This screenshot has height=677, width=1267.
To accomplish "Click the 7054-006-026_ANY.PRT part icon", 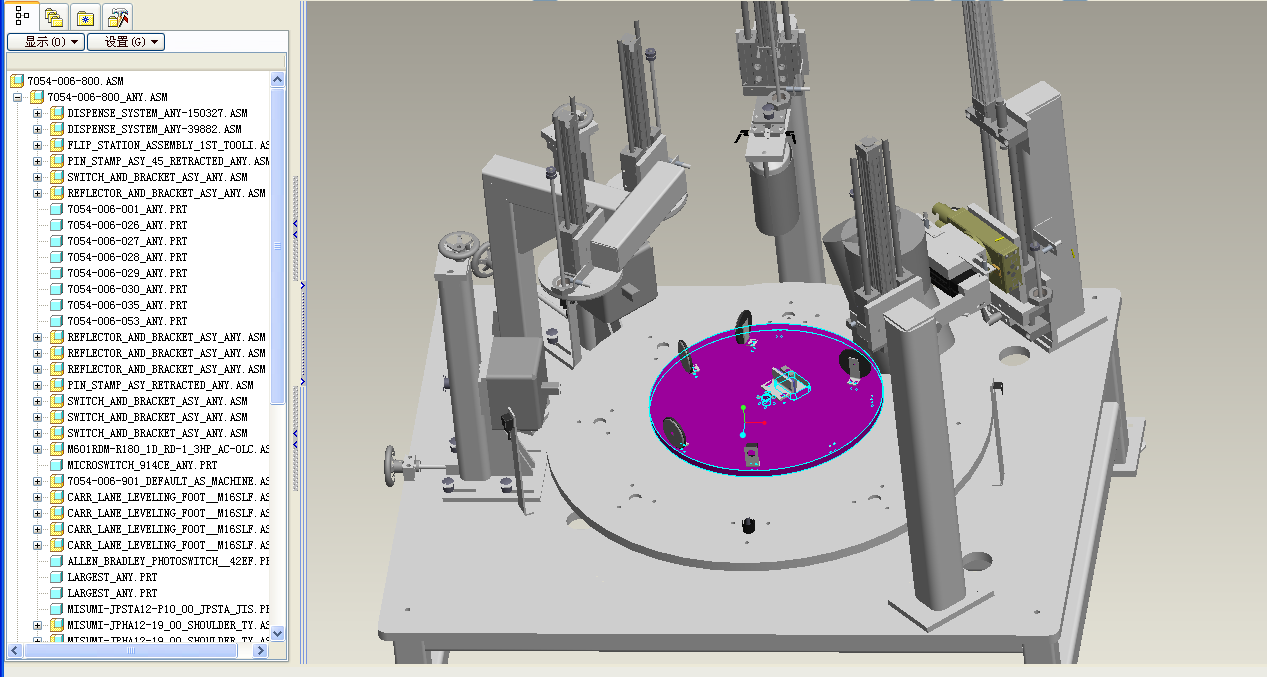I will tap(57, 225).
